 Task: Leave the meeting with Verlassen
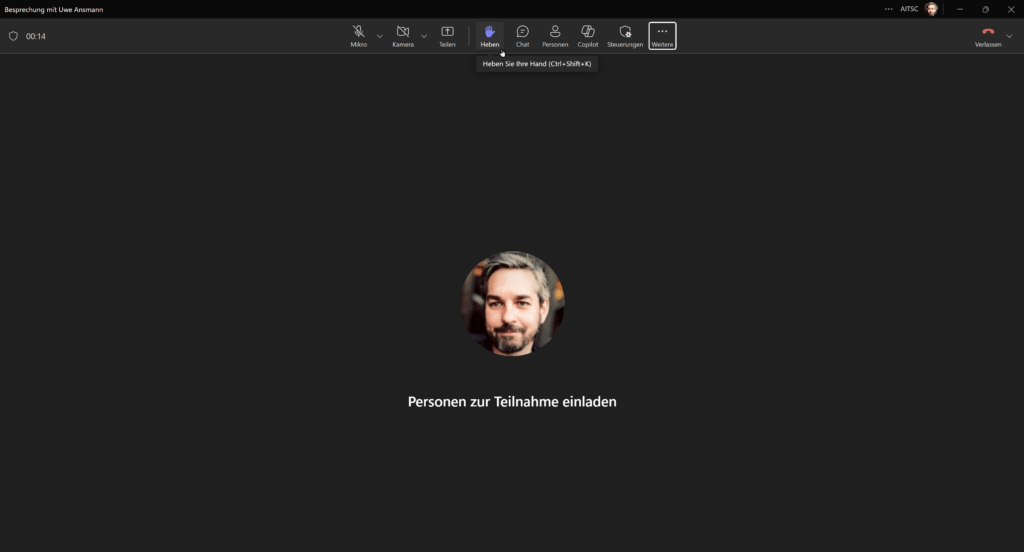[988, 36]
